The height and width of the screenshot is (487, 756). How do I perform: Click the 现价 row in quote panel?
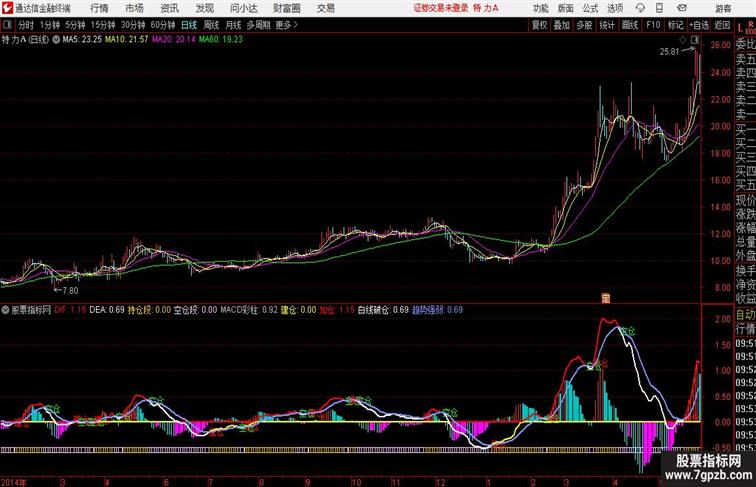click(745, 200)
